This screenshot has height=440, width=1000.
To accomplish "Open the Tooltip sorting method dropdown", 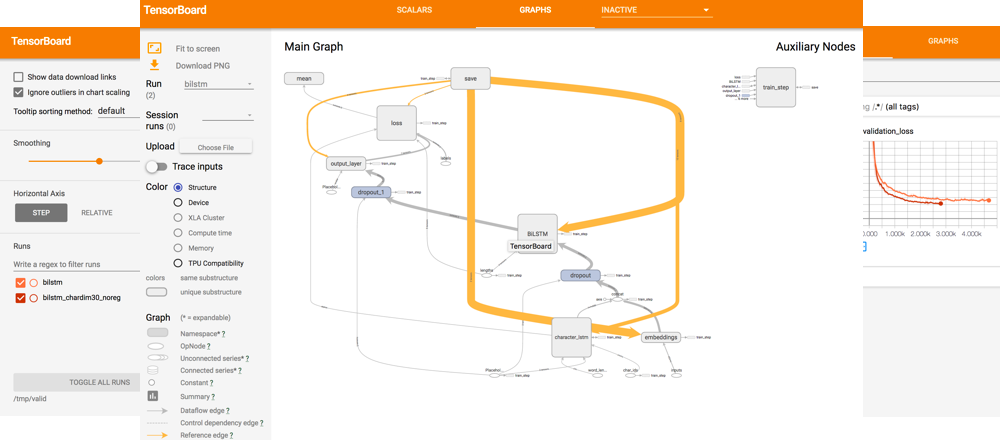I will [118, 111].
